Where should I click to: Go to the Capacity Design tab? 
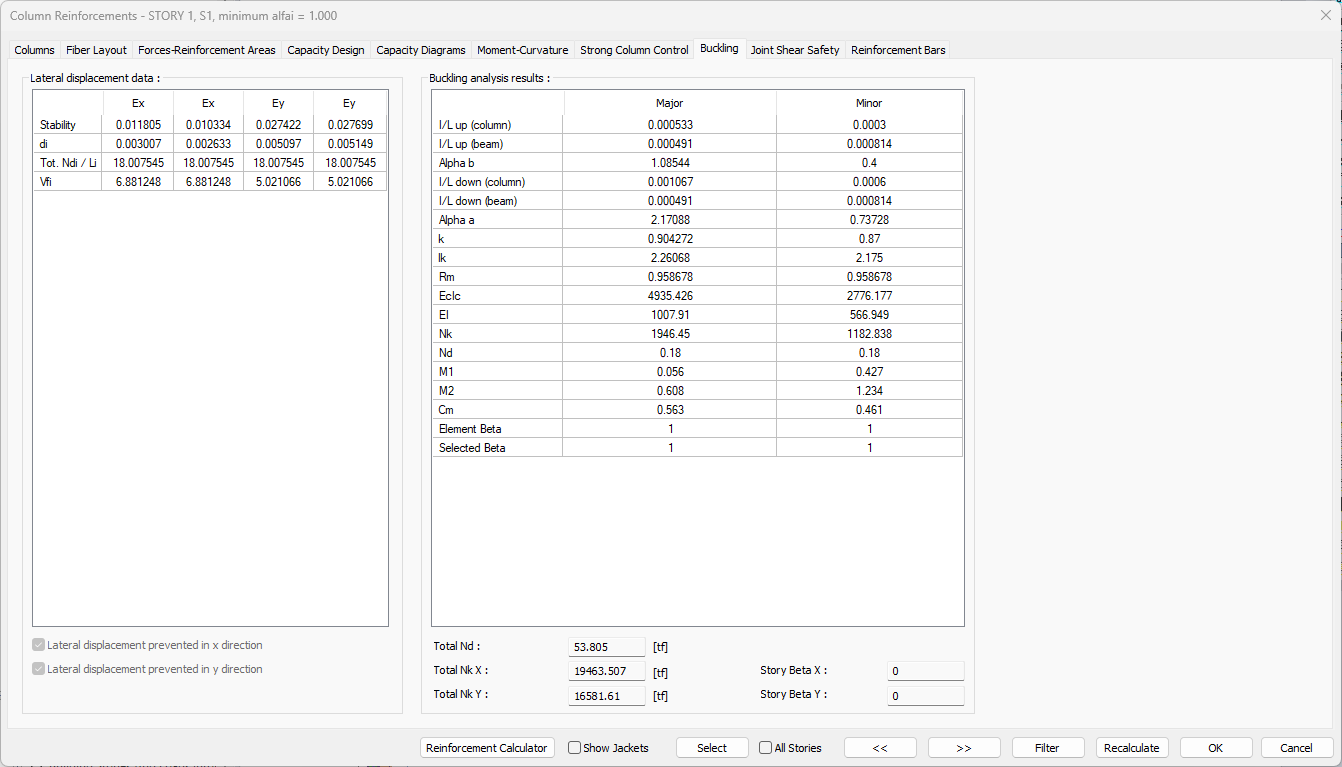tap(325, 50)
